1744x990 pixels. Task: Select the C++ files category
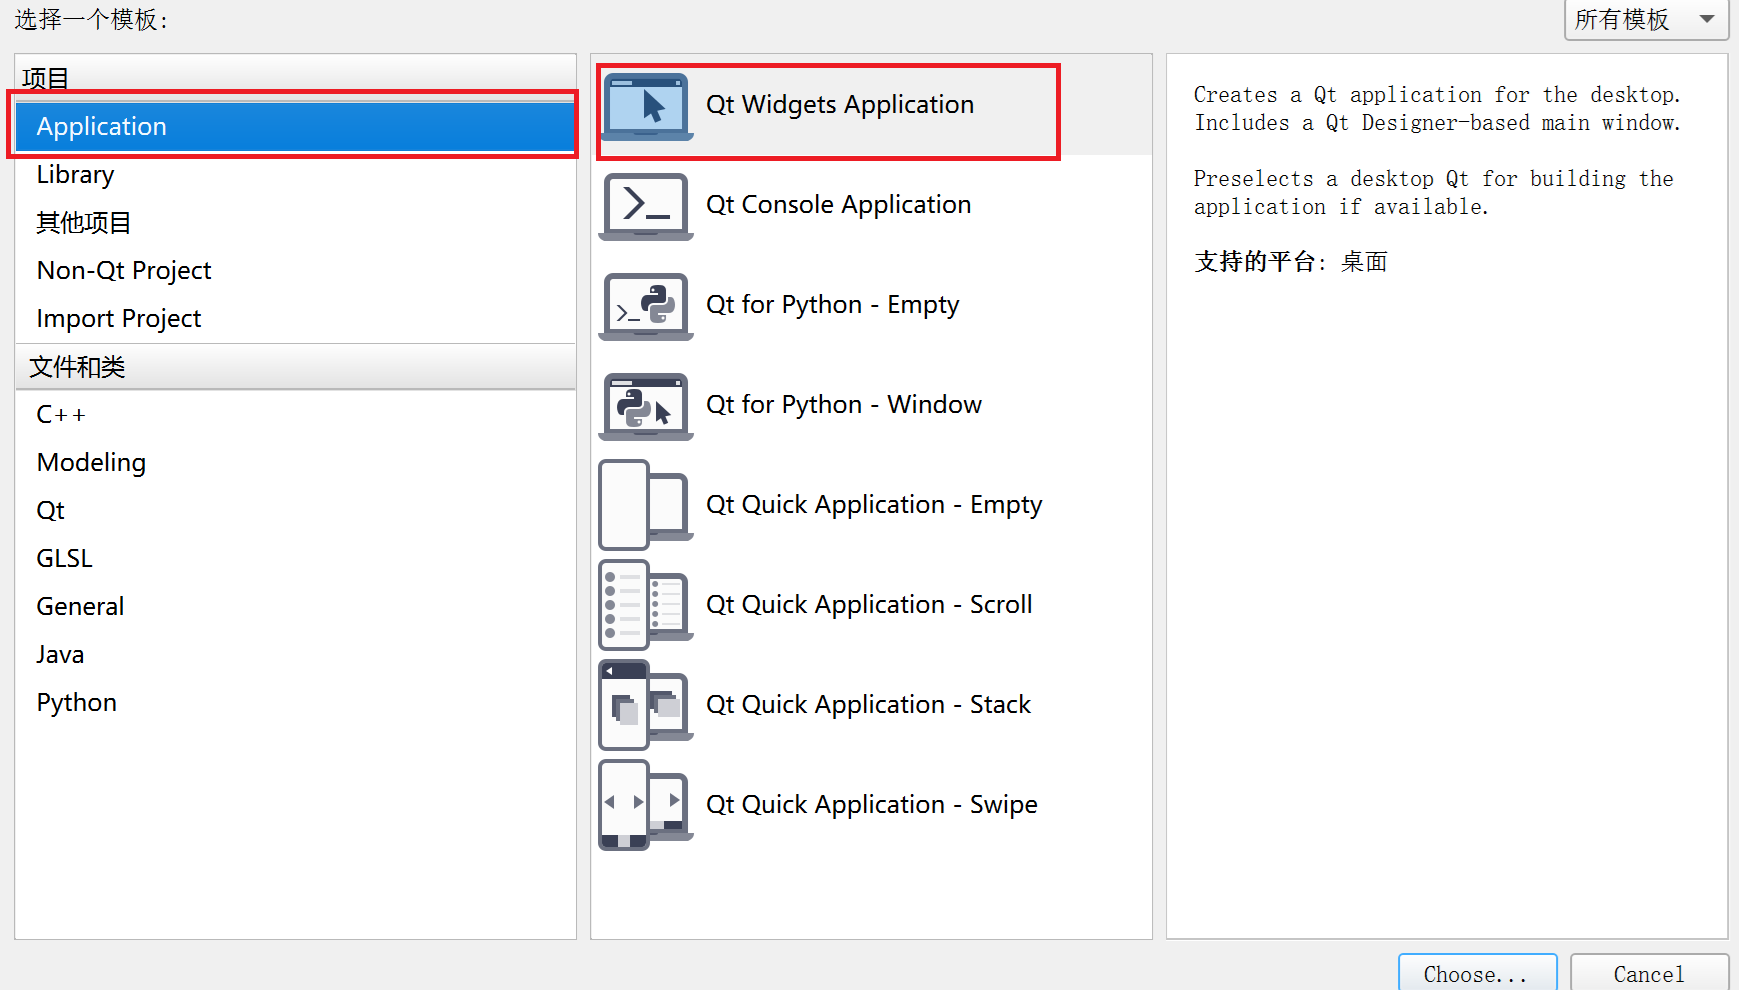[x=296, y=415]
